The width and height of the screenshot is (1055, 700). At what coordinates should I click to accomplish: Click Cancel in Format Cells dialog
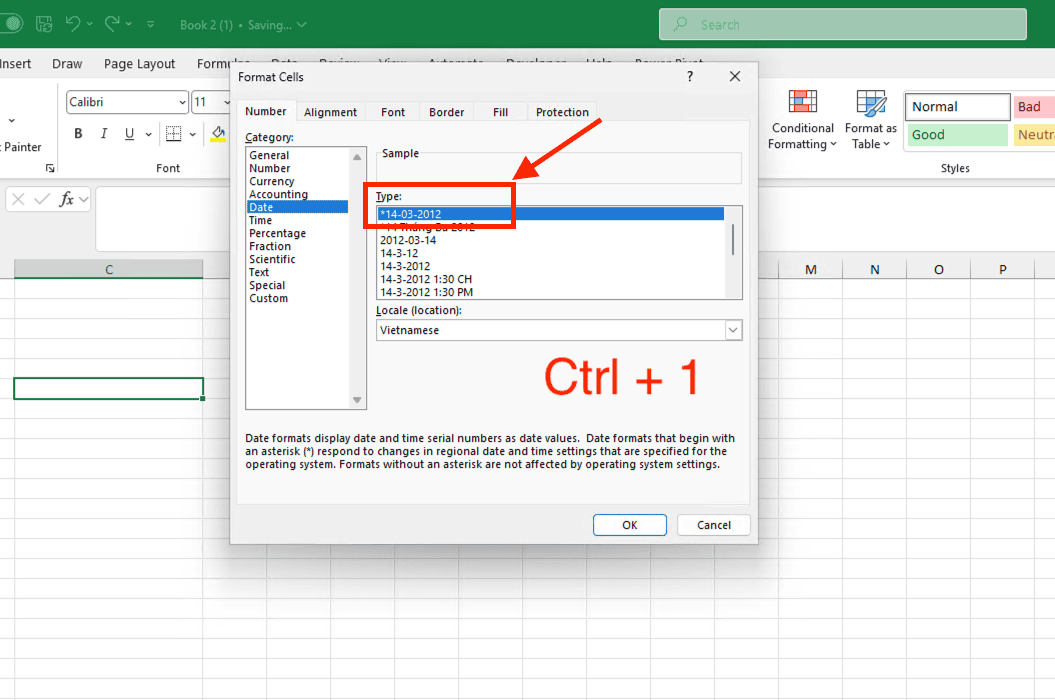[714, 525]
